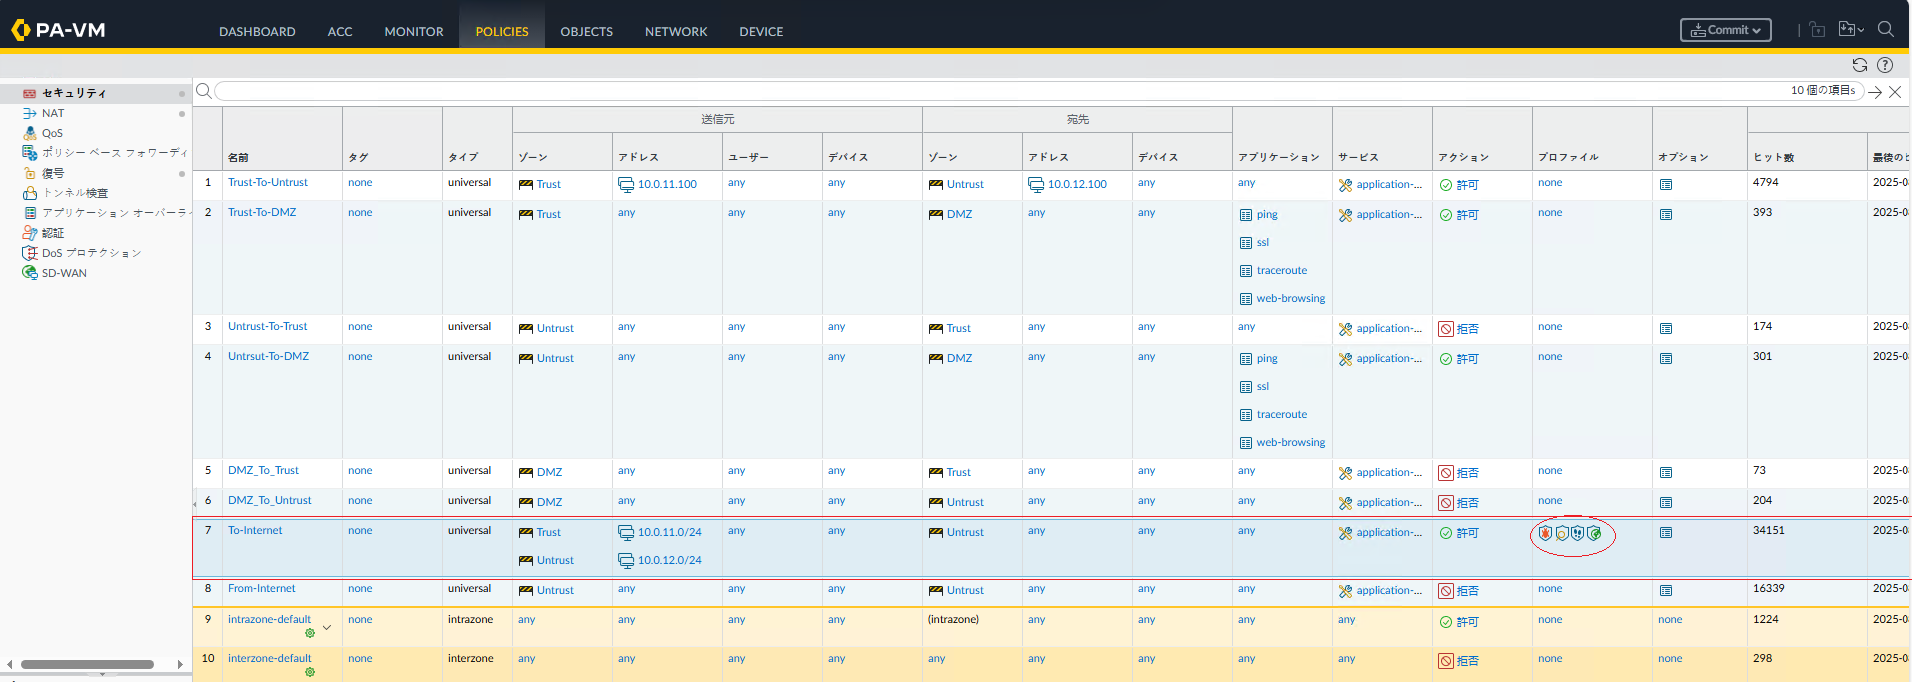
Task: Switch to the MONITOR tab
Action: pyautogui.click(x=413, y=32)
